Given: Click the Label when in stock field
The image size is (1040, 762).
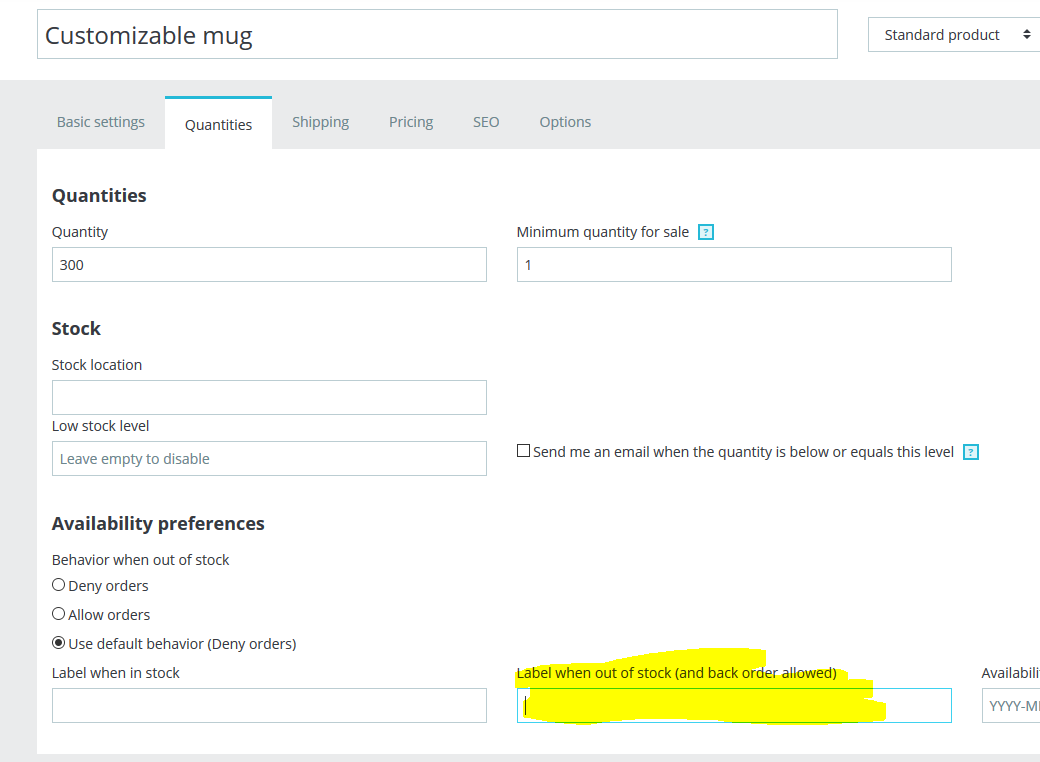Looking at the screenshot, I should pyautogui.click(x=269, y=705).
